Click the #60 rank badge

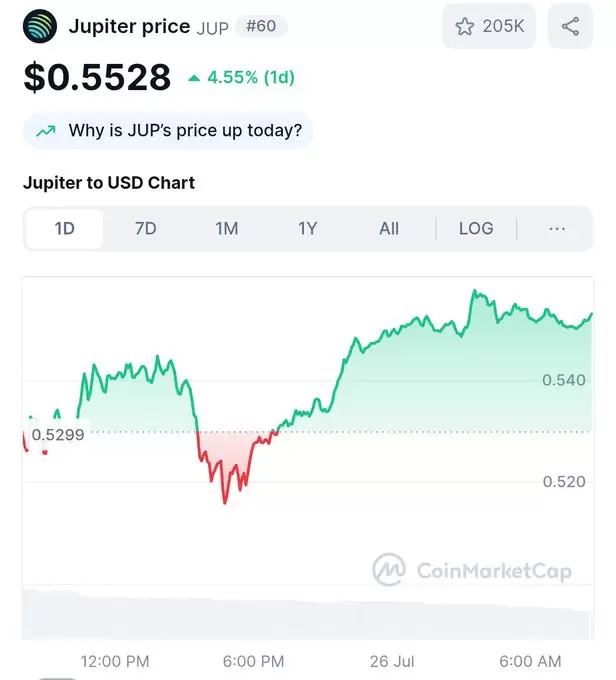coord(261,26)
